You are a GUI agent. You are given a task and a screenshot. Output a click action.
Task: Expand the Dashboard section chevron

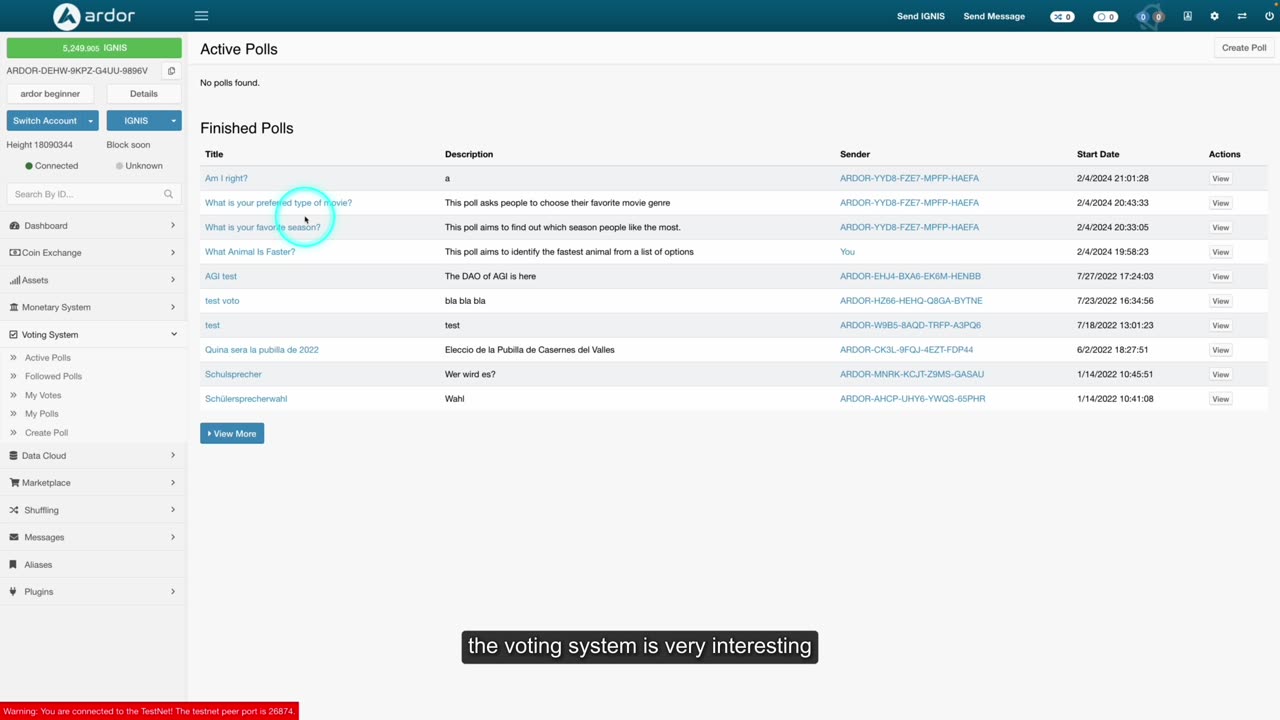tap(173, 226)
